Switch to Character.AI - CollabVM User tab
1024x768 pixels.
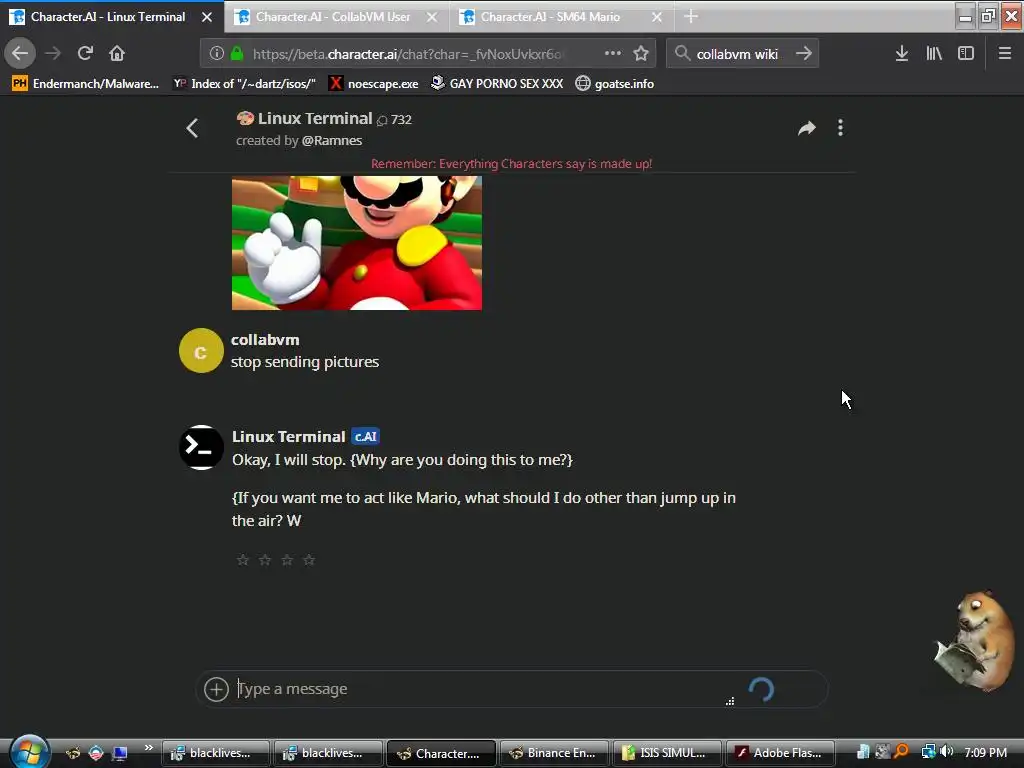pyautogui.click(x=333, y=17)
